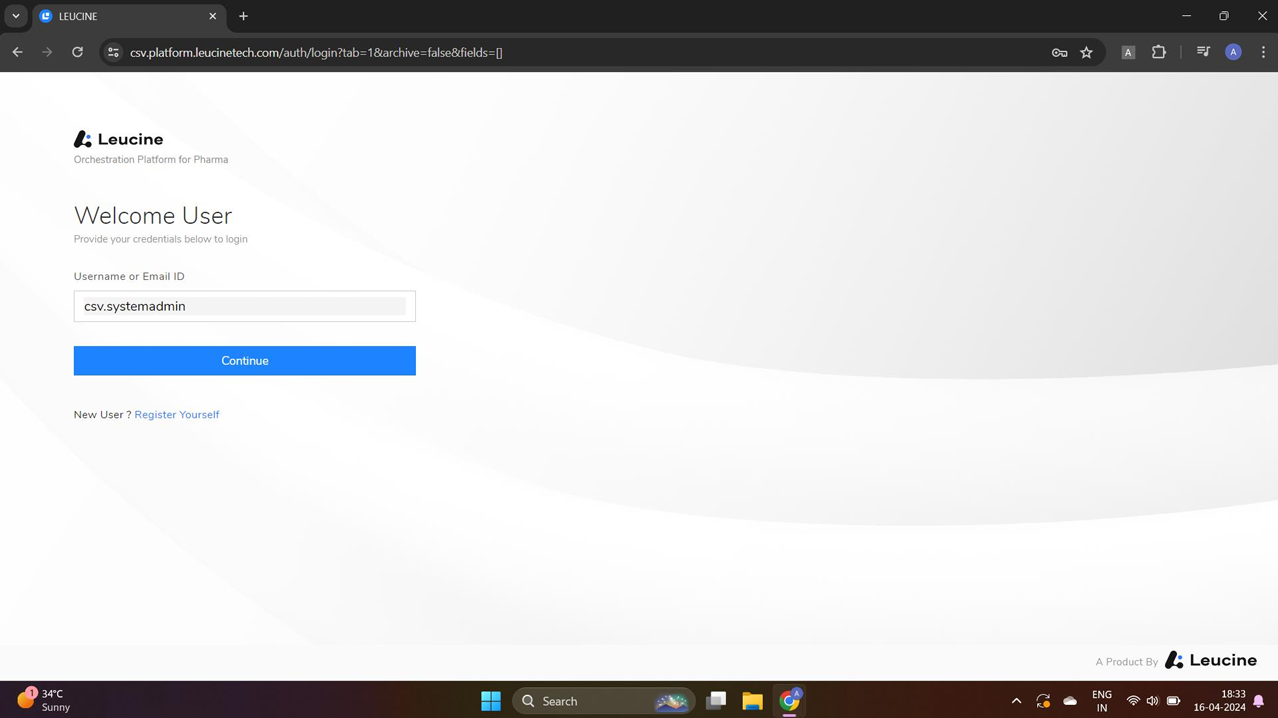This screenshot has height=718, width=1278.
Task: Click the Leucine logo in footer
Action: pos(1211,660)
